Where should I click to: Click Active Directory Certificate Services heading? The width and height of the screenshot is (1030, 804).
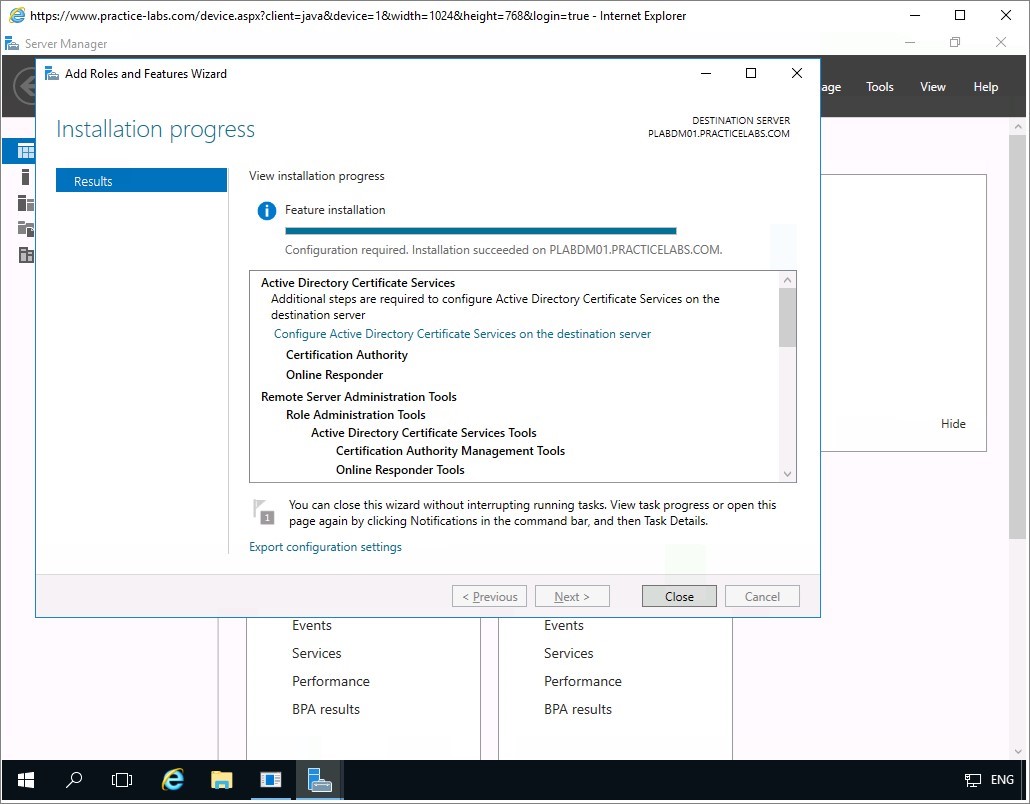click(x=358, y=282)
